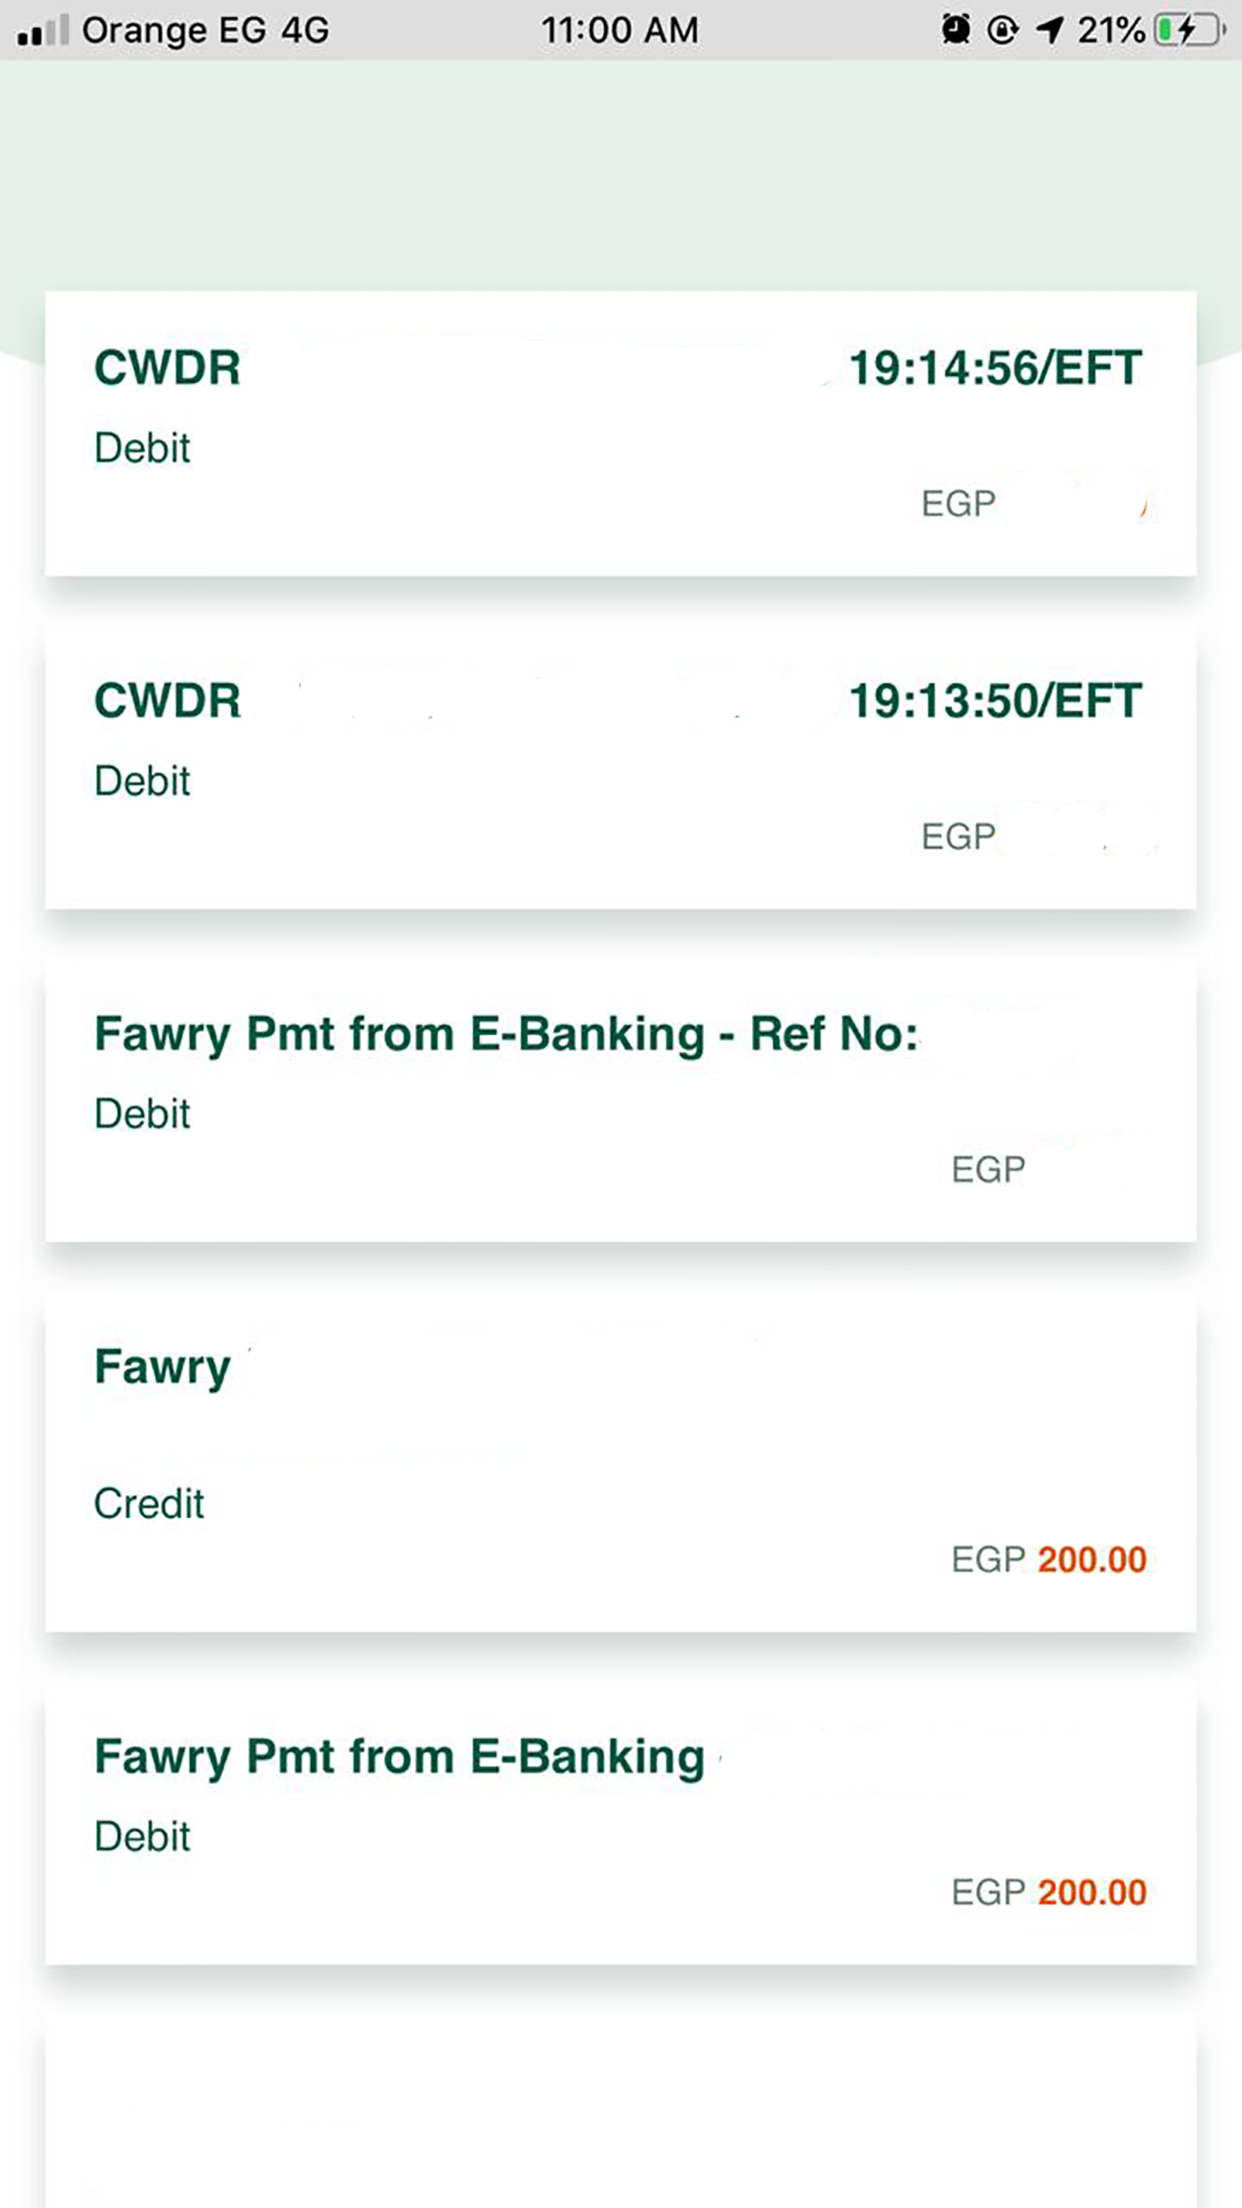Tap the 19:14:56/EFT timestamp text
Image resolution: width=1242 pixels, height=2208 pixels.
coord(994,368)
